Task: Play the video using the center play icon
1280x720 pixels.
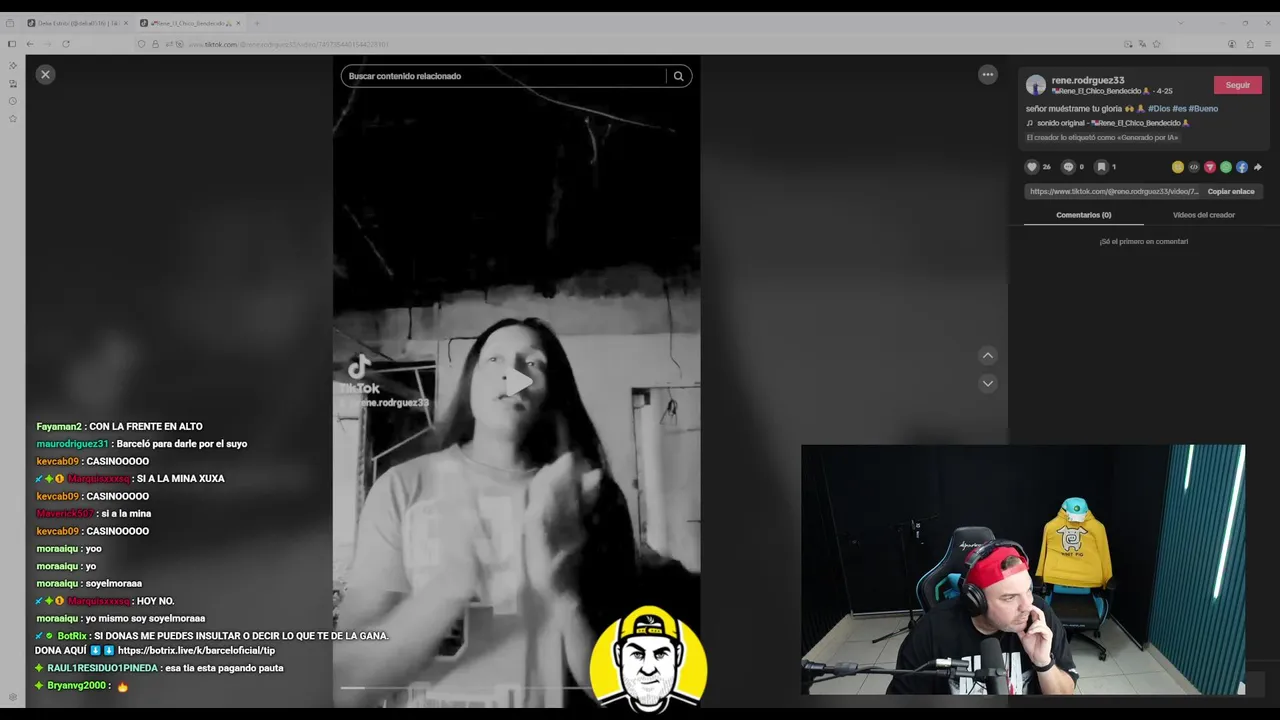Action: [517, 382]
